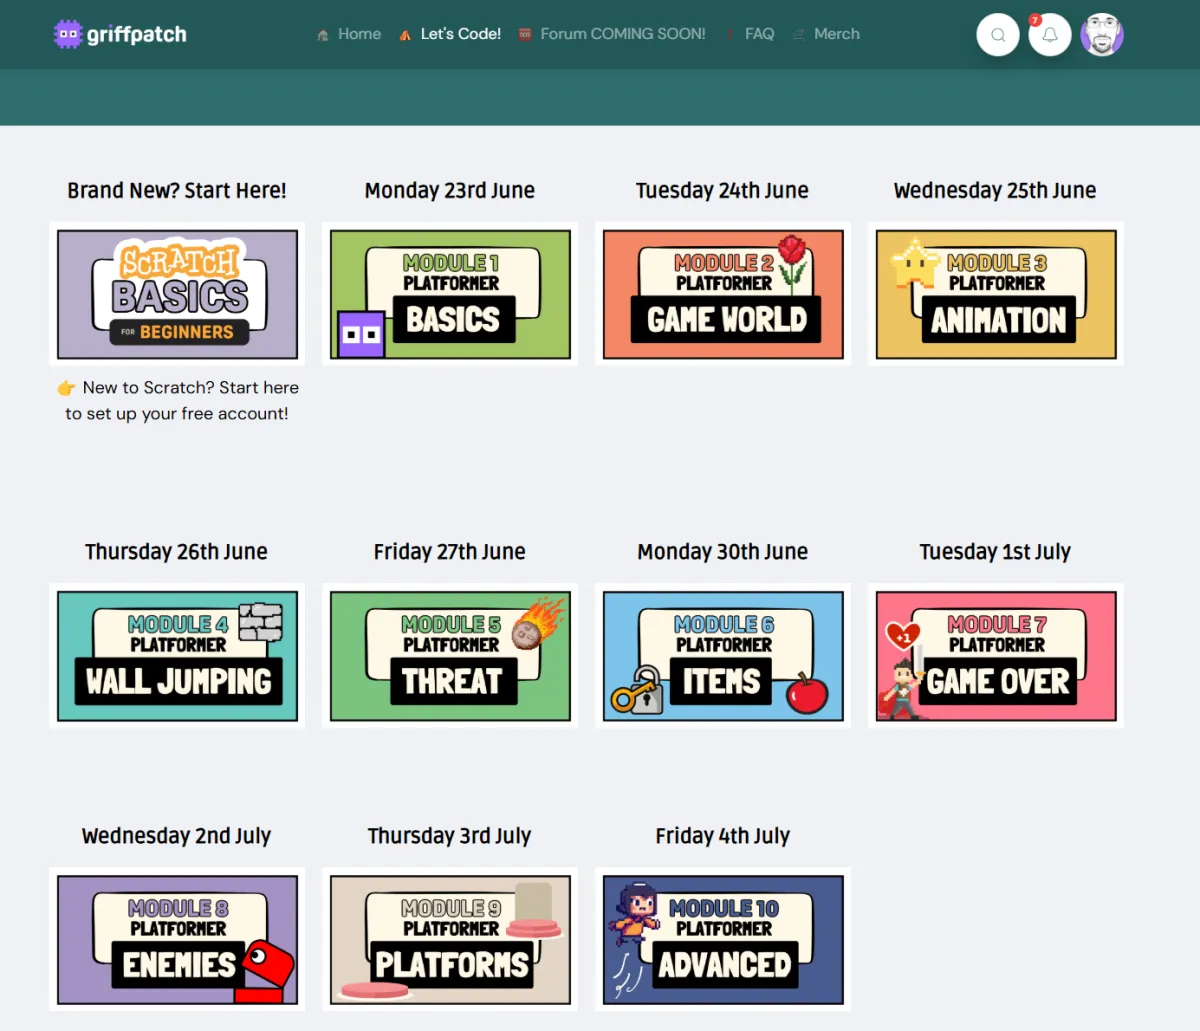
Task: Click the Merch menu icon
Action: click(799, 35)
